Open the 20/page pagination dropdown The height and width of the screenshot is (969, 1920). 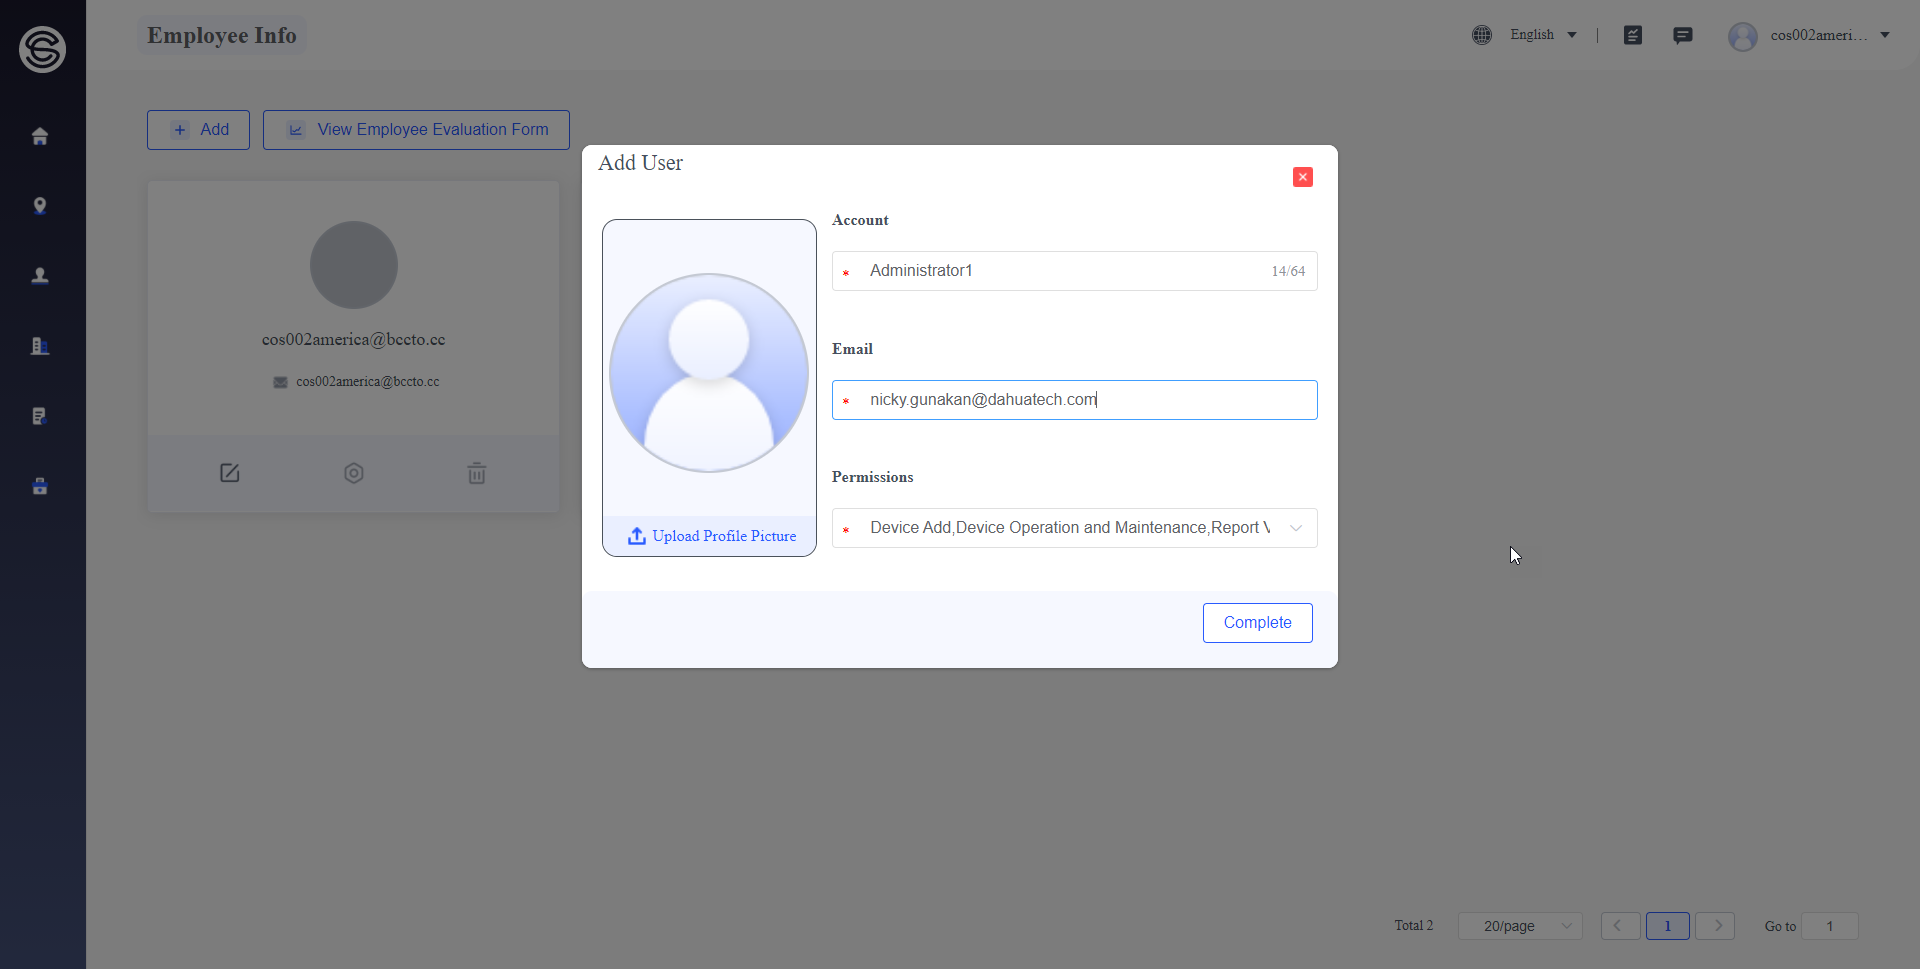pos(1520,926)
